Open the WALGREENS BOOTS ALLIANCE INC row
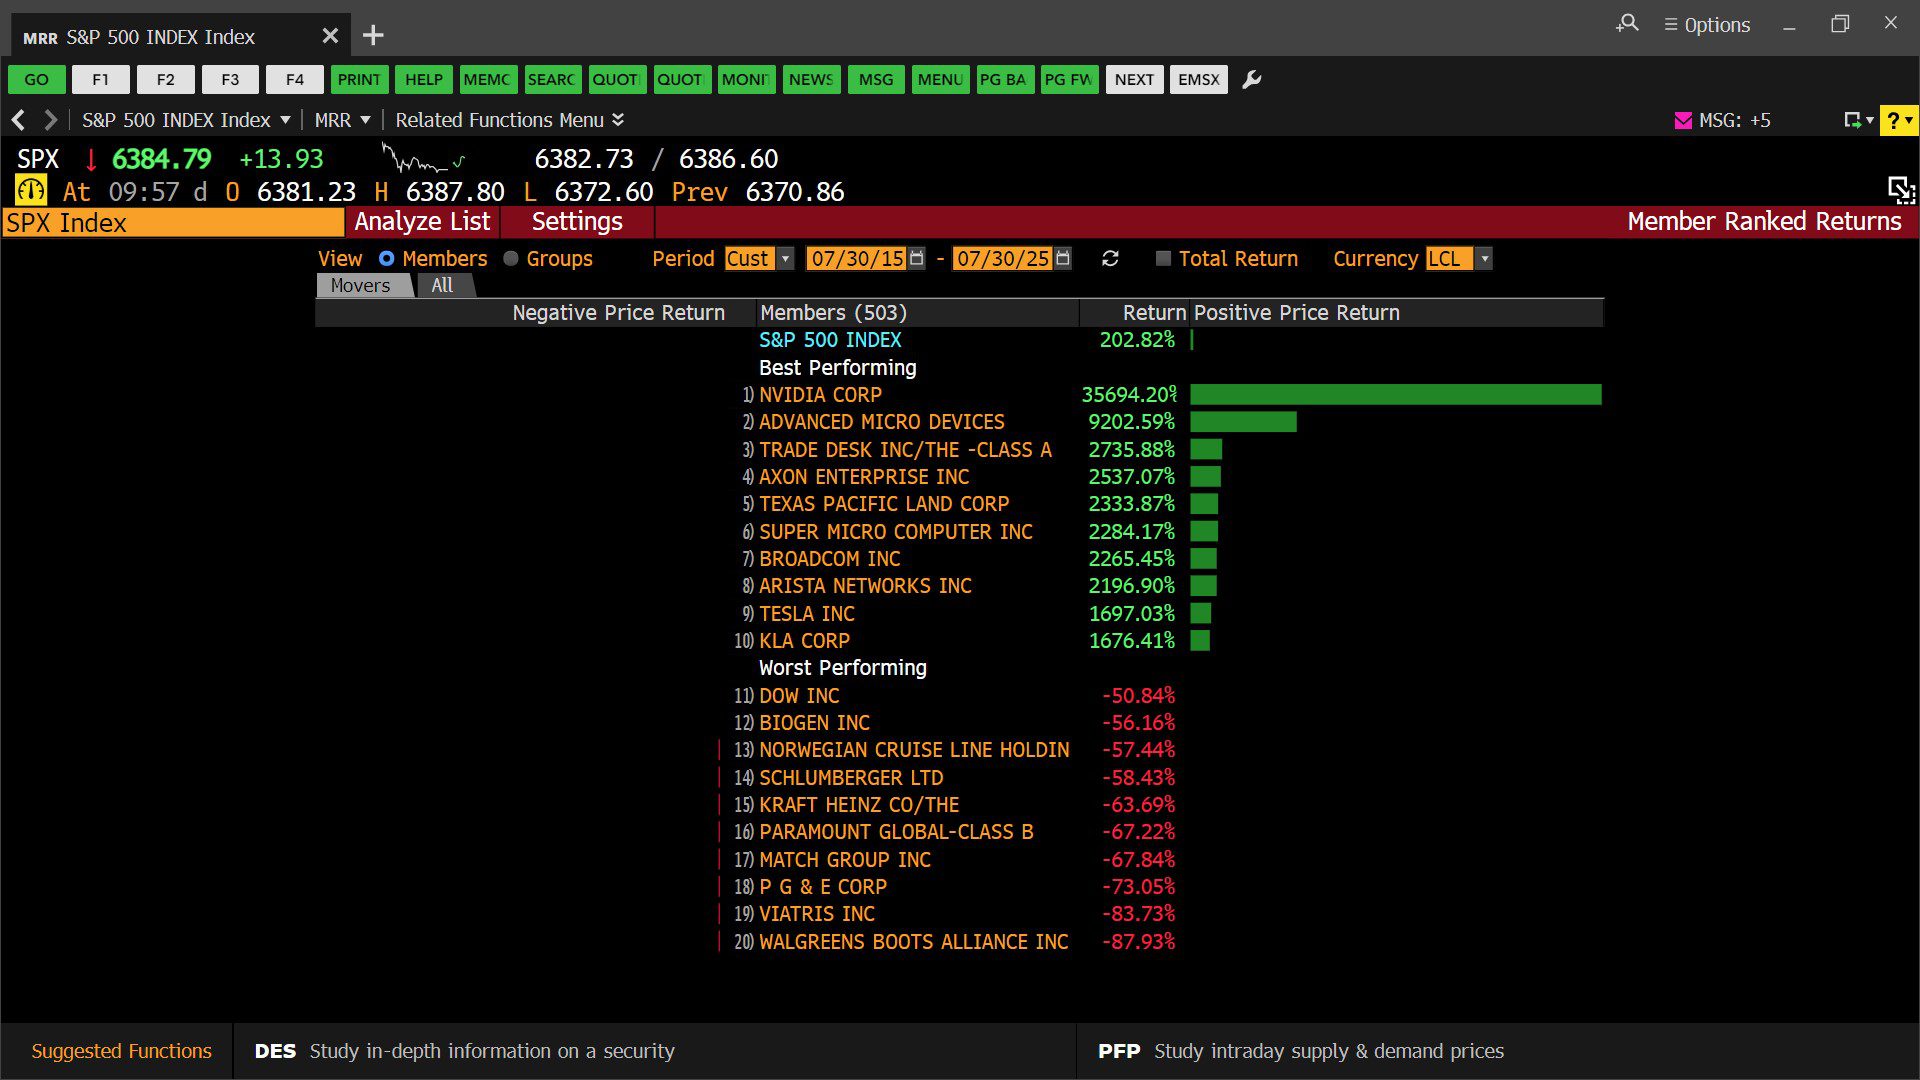1920x1080 pixels. [959, 942]
